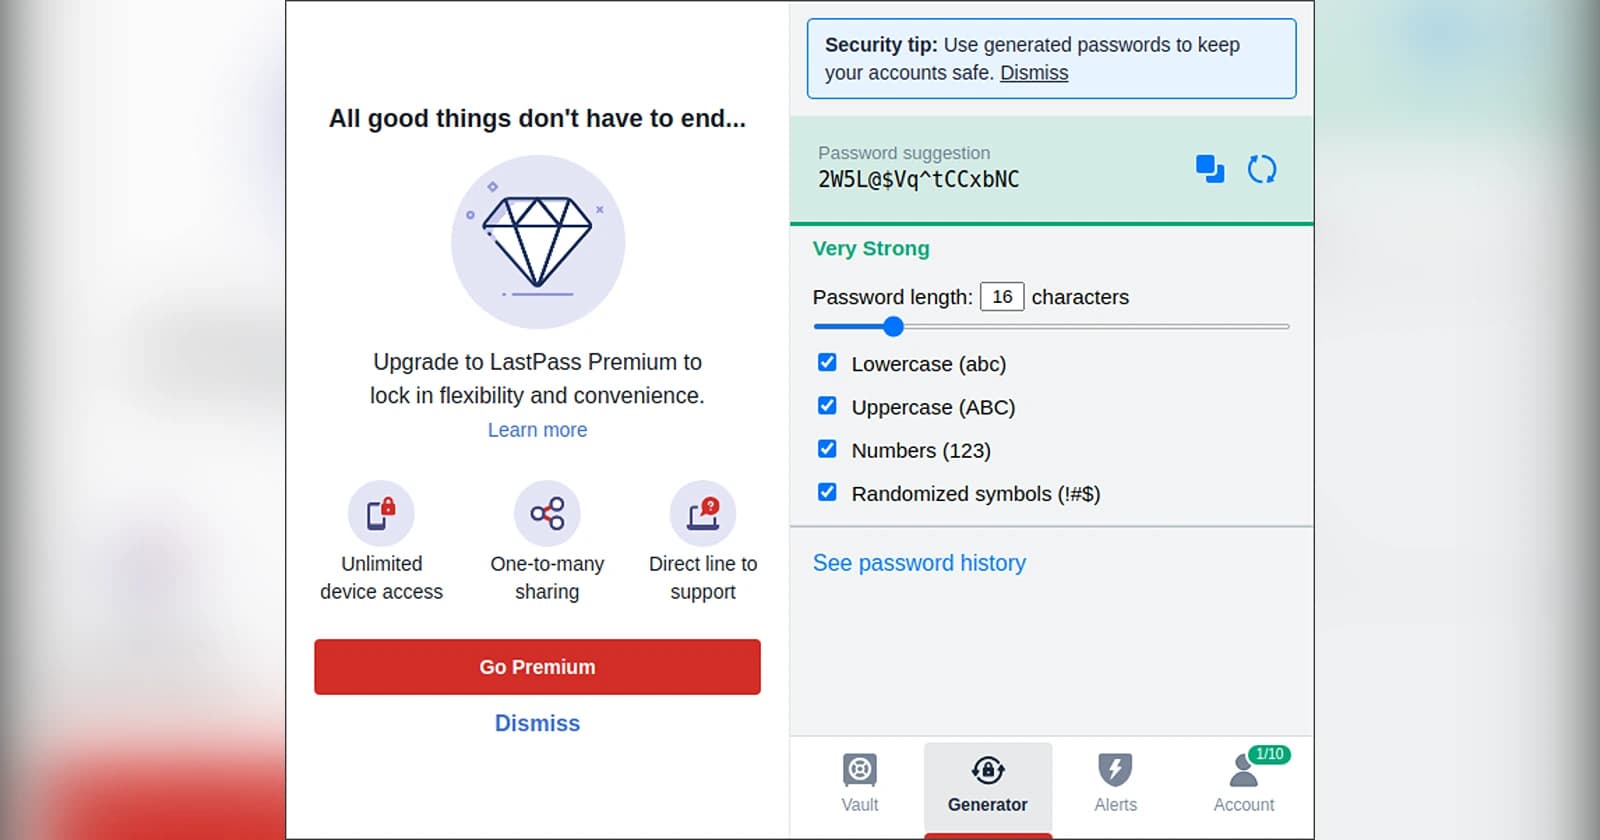Uncheck the Uppercase (ABC) option
Viewport: 1600px width, 840px height.
tap(827, 405)
